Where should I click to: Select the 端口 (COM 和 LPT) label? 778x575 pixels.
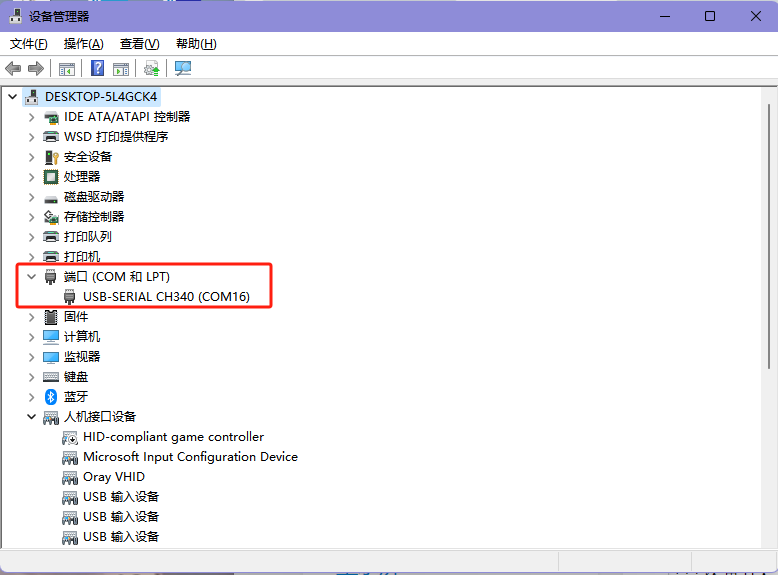point(117,276)
